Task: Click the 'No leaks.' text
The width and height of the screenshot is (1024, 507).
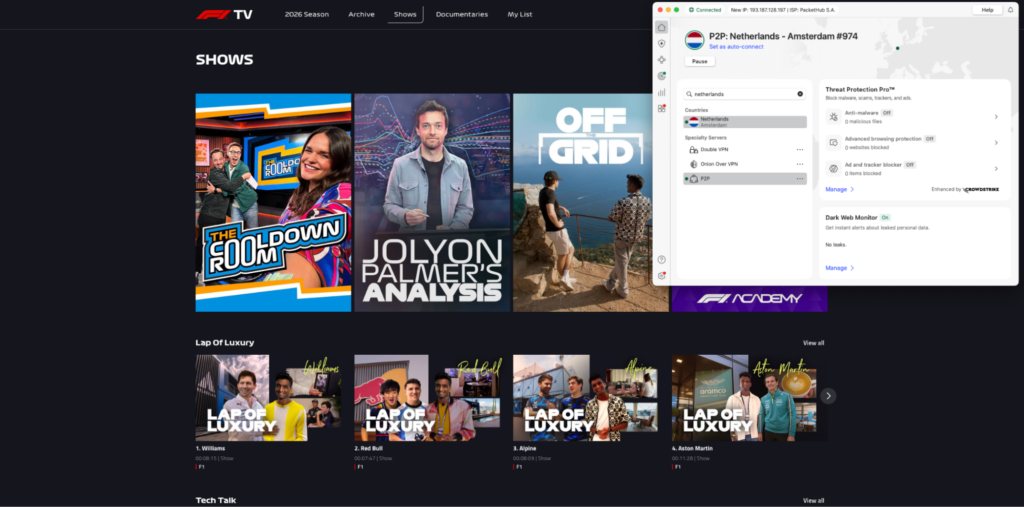Action: point(835,244)
